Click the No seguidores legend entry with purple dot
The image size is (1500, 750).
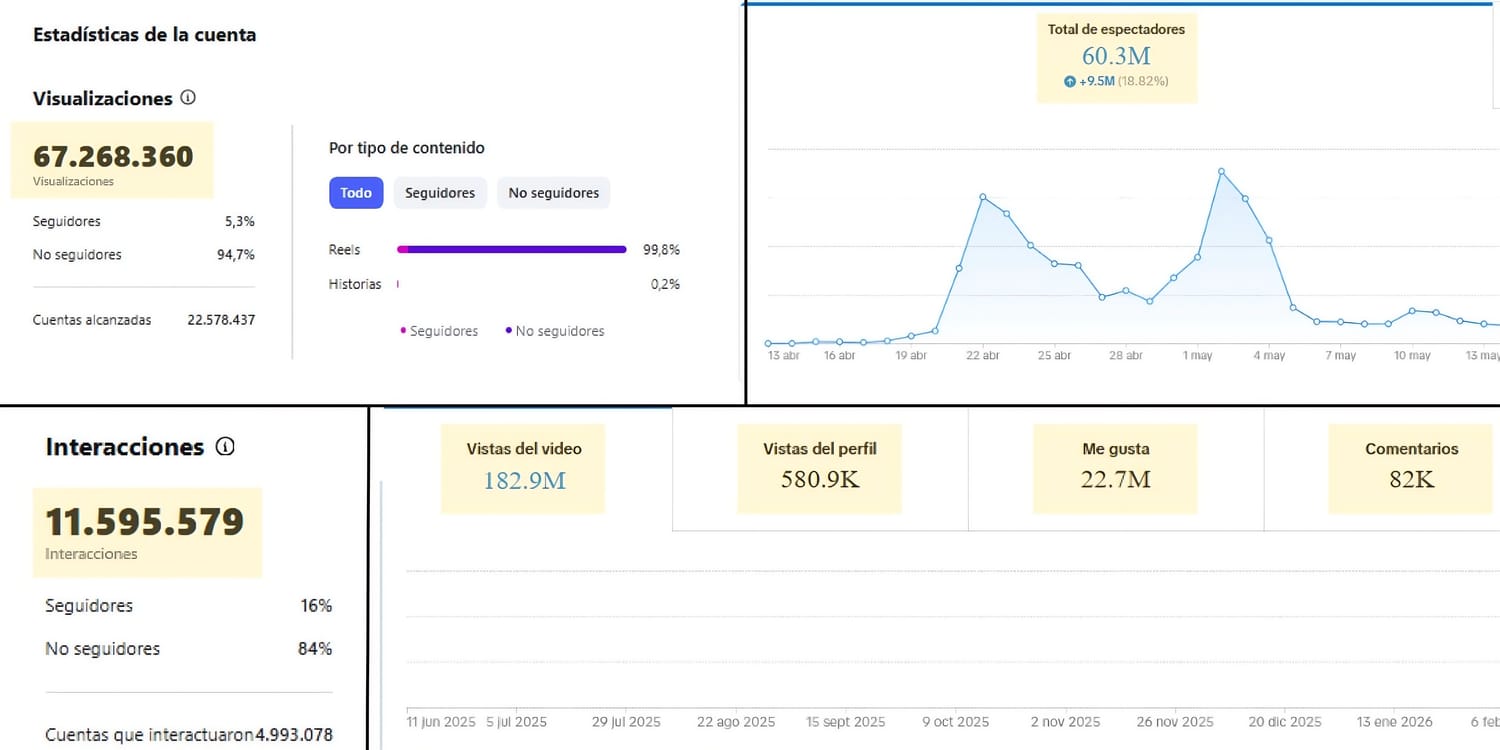[x=555, y=331]
